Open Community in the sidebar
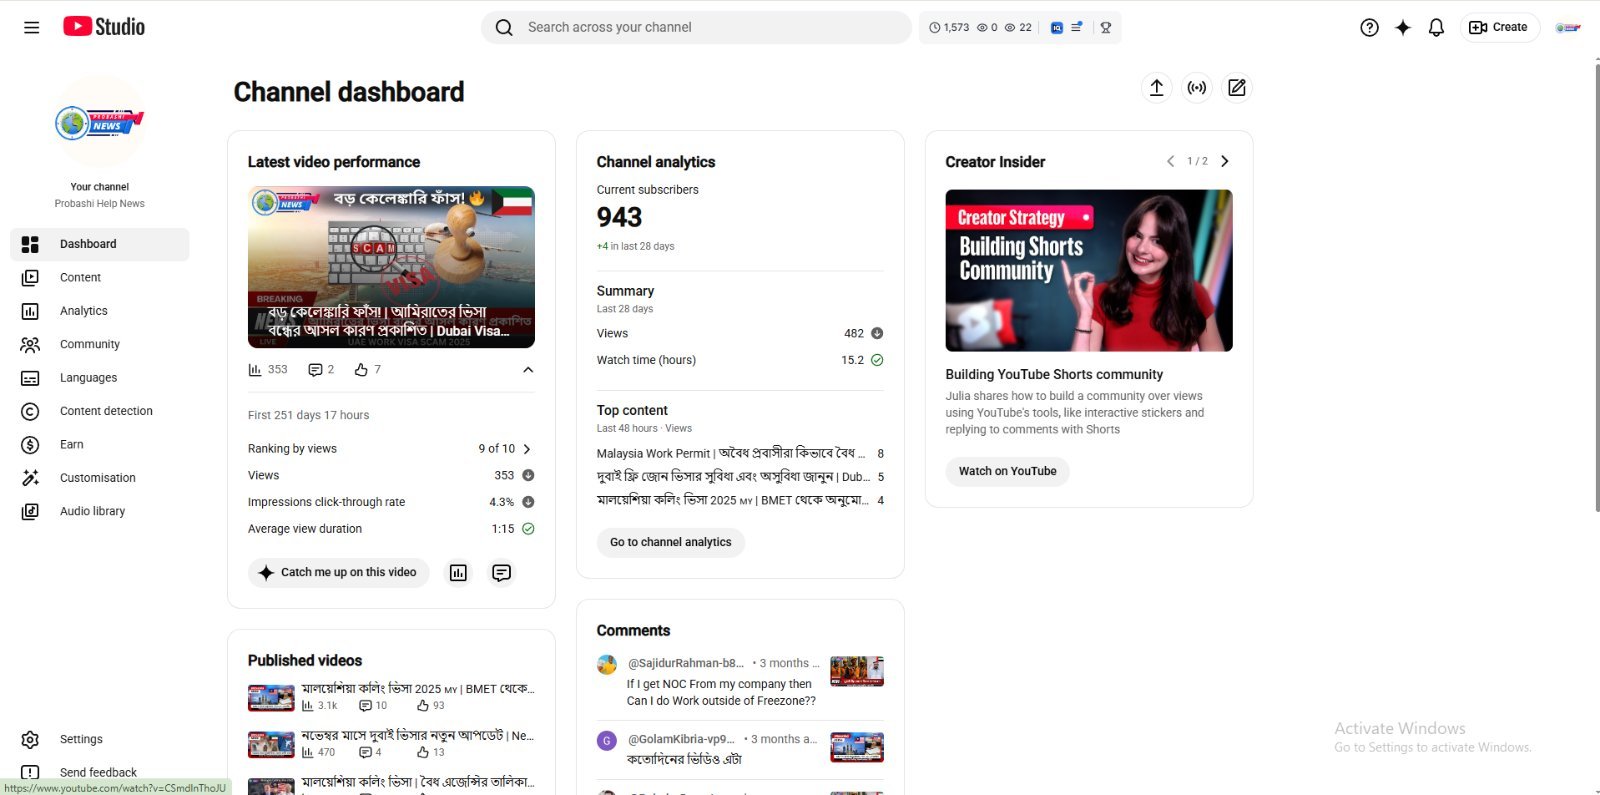The height and width of the screenshot is (795, 1600). tap(99, 344)
